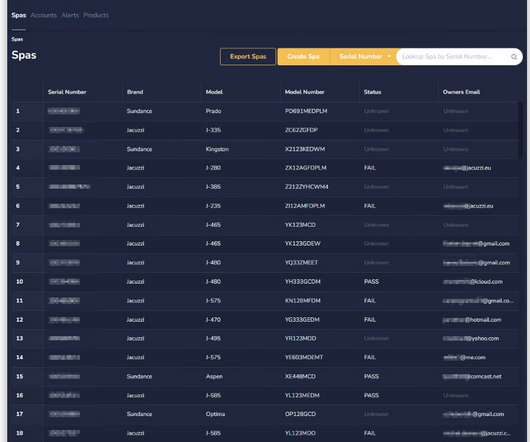Viewport: 530px width, 442px height.
Task: Click the table vertical scrollbar
Action: click(520, 130)
